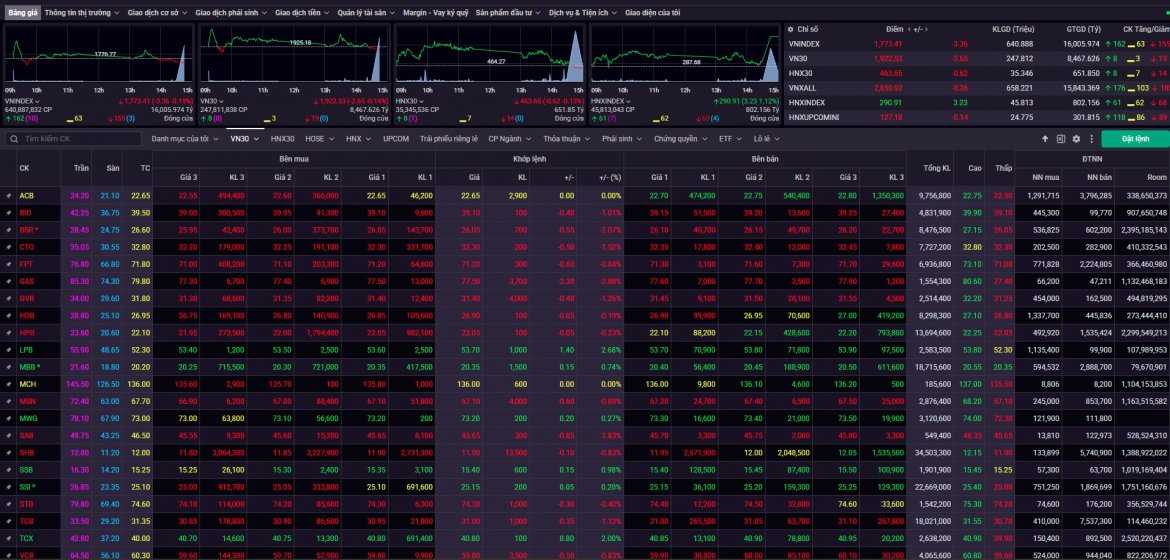Open the Giao dịch phái sinh dropdown
The image size is (1170, 560).
tap(231, 13)
